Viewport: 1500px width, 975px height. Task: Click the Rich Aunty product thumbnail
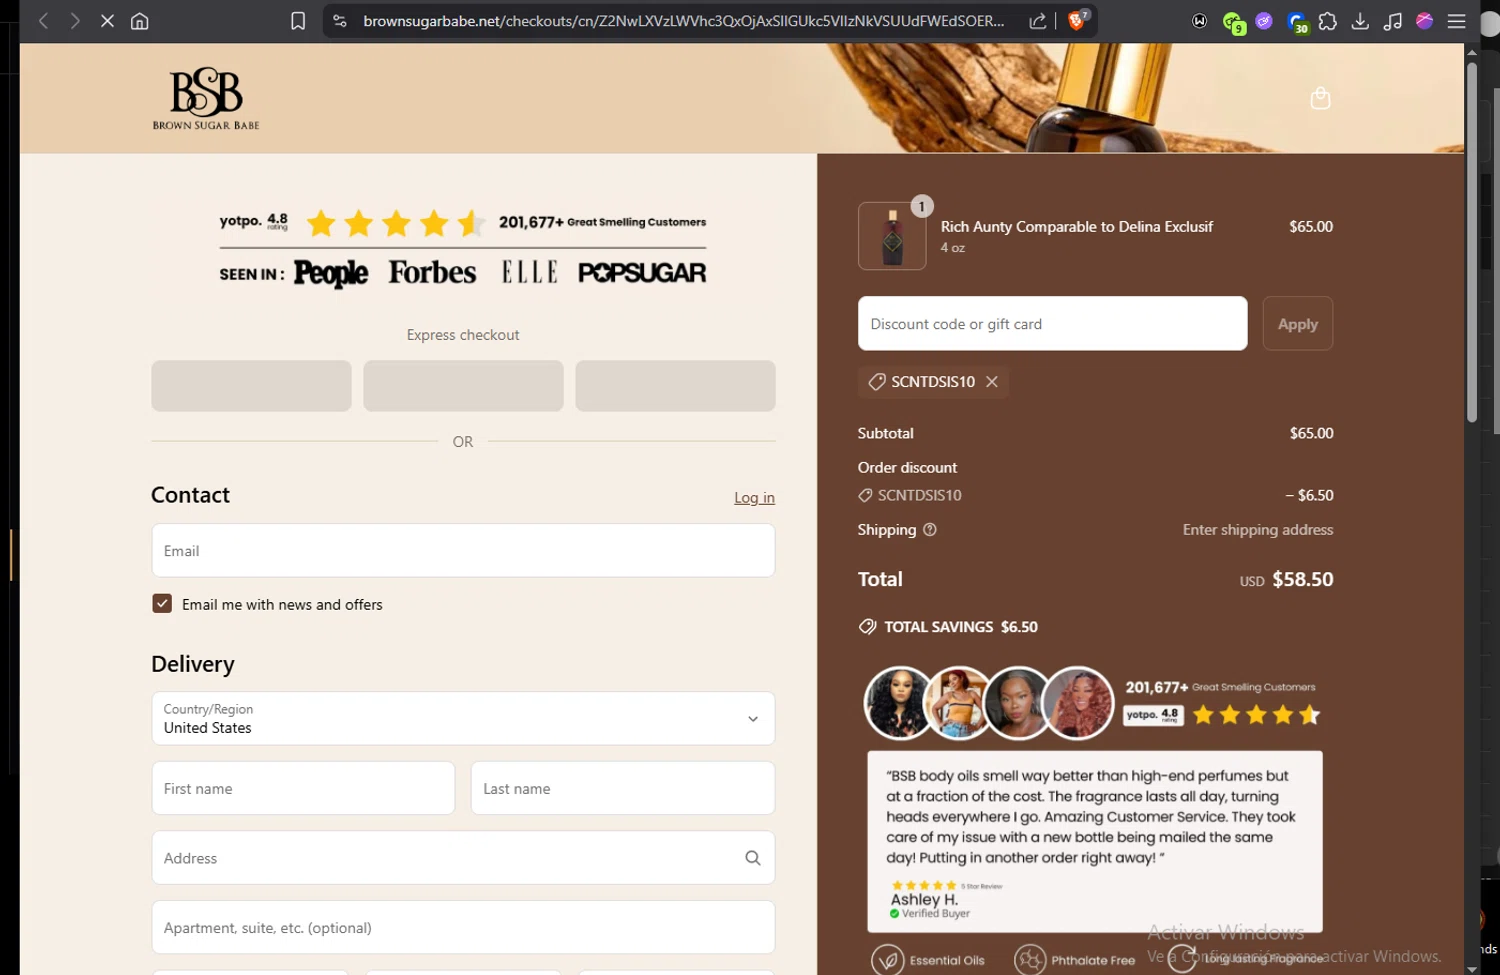(892, 236)
